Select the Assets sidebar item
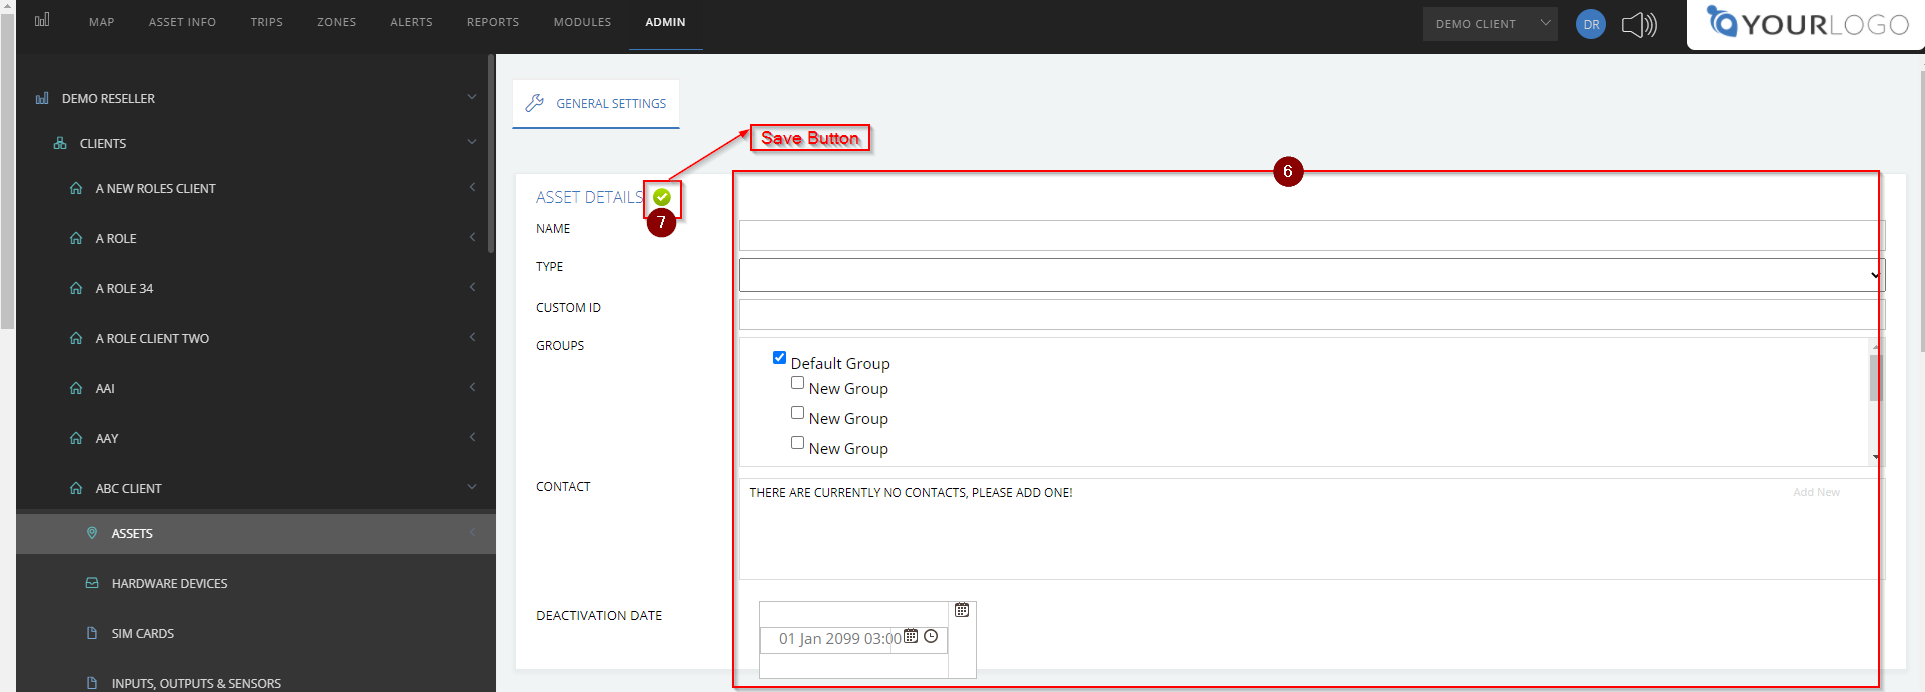Image resolution: width=1925 pixels, height=692 pixels. click(256, 533)
